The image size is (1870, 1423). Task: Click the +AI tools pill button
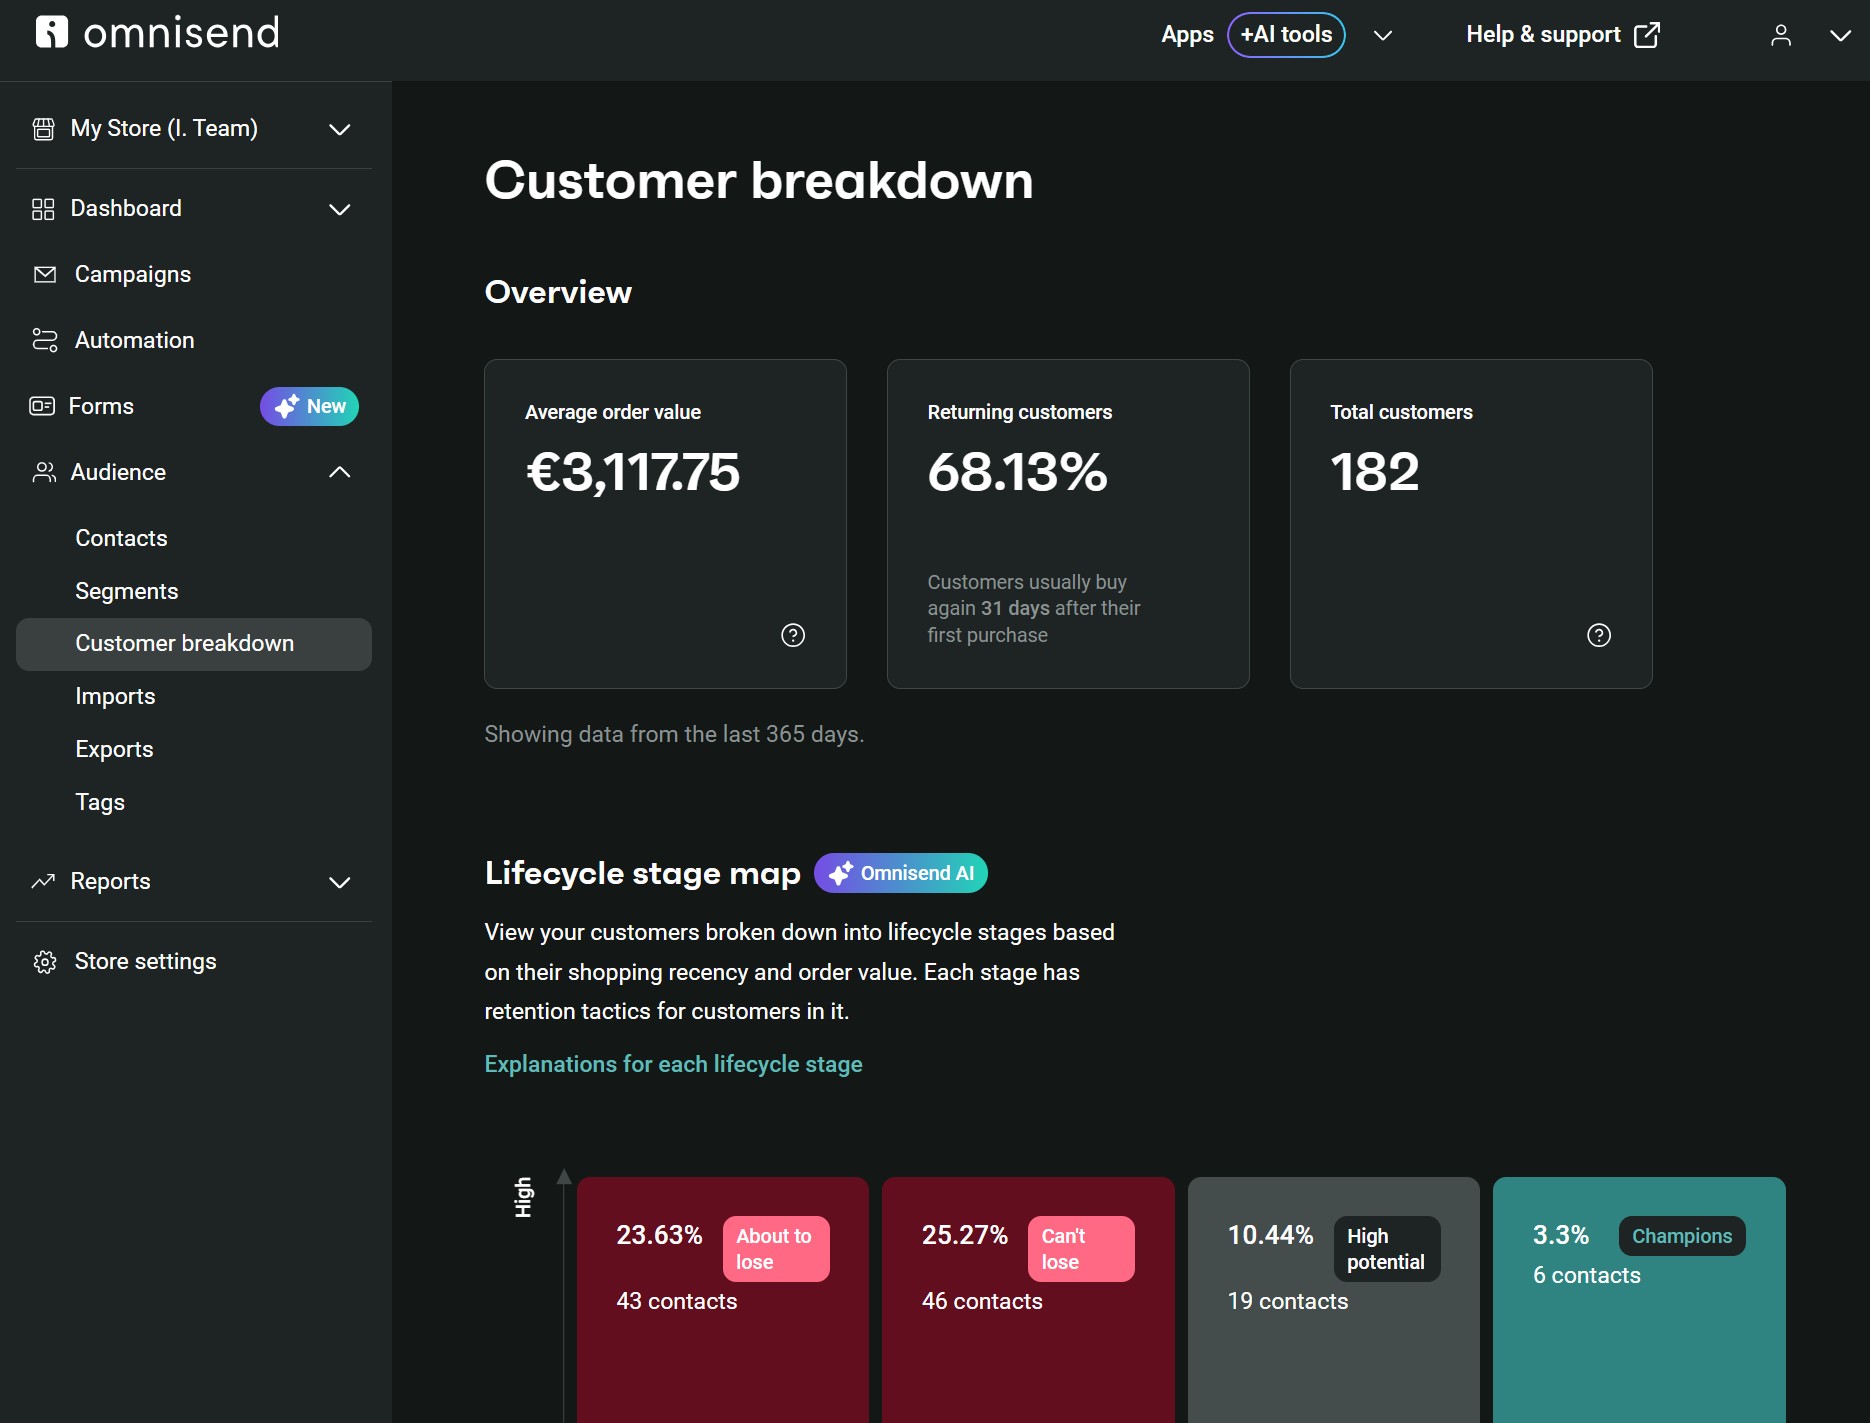[1286, 35]
